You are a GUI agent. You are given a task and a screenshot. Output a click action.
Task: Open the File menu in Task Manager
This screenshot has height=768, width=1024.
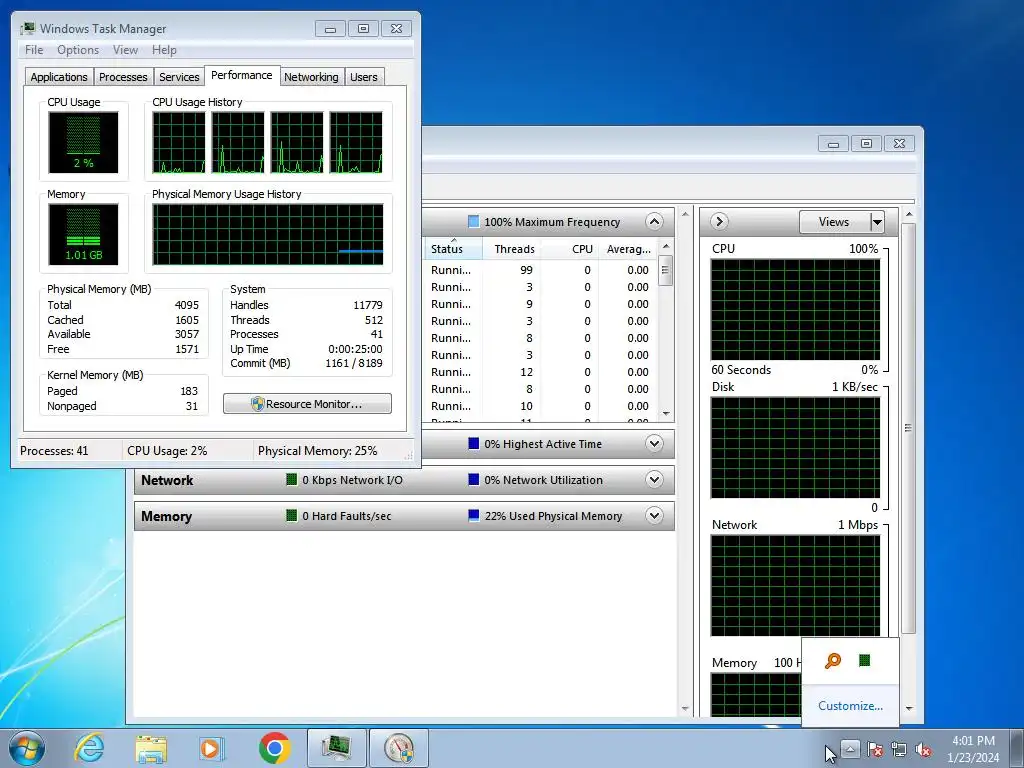pos(34,50)
